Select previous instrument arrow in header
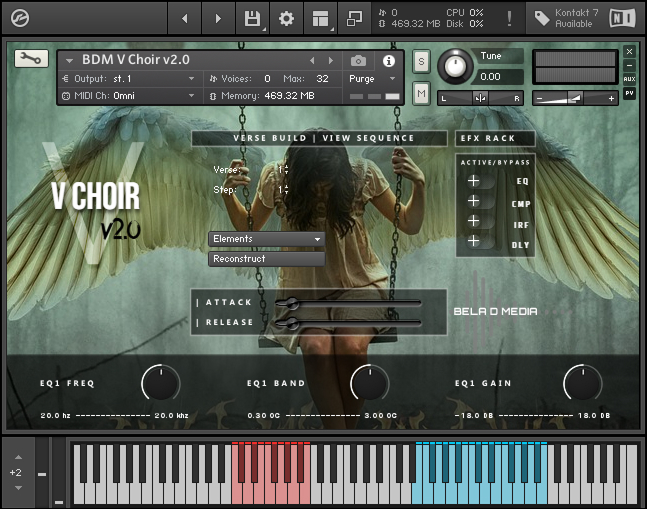This screenshot has width=647, height=509. 312,61
